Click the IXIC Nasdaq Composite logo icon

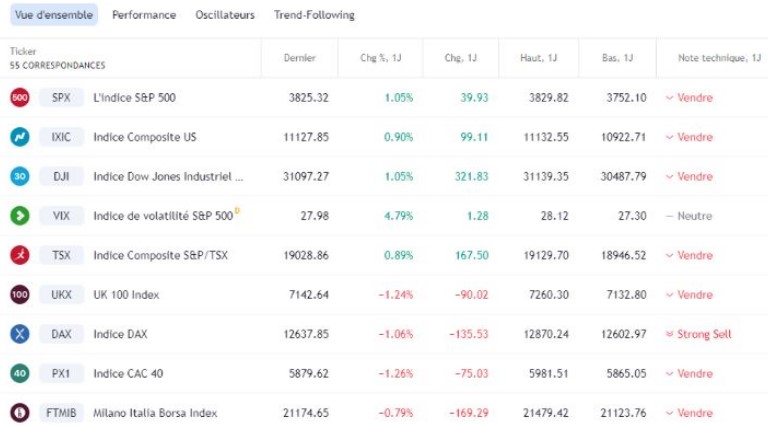click(19, 137)
